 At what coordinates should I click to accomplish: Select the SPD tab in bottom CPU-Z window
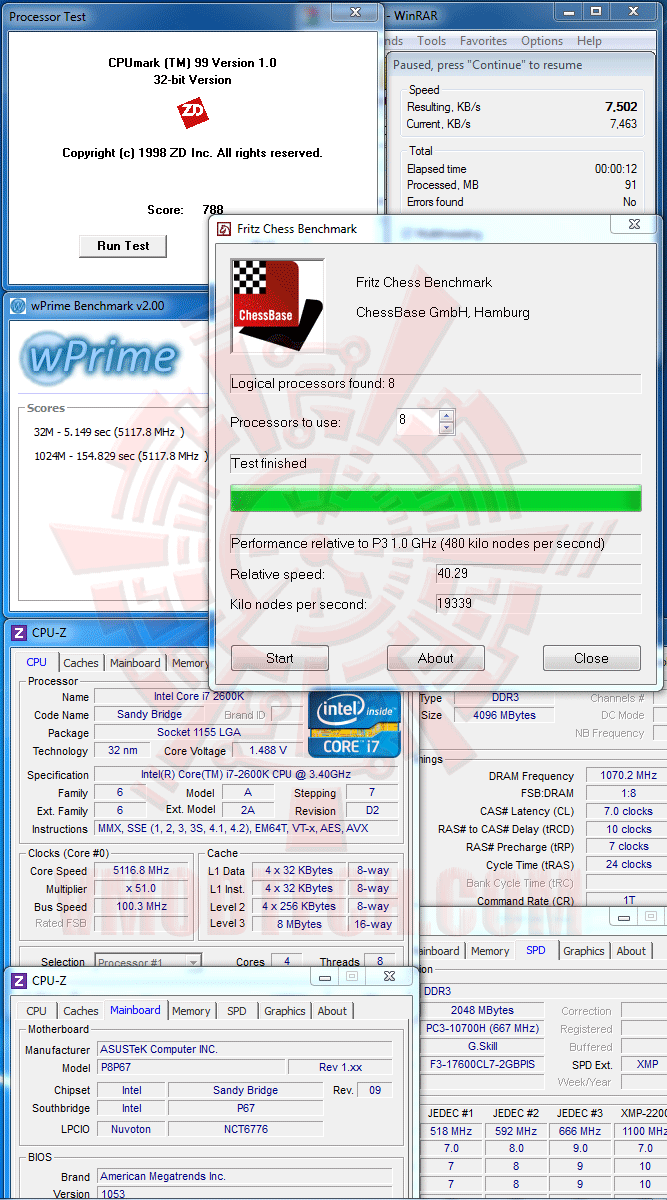(x=236, y=1011)
